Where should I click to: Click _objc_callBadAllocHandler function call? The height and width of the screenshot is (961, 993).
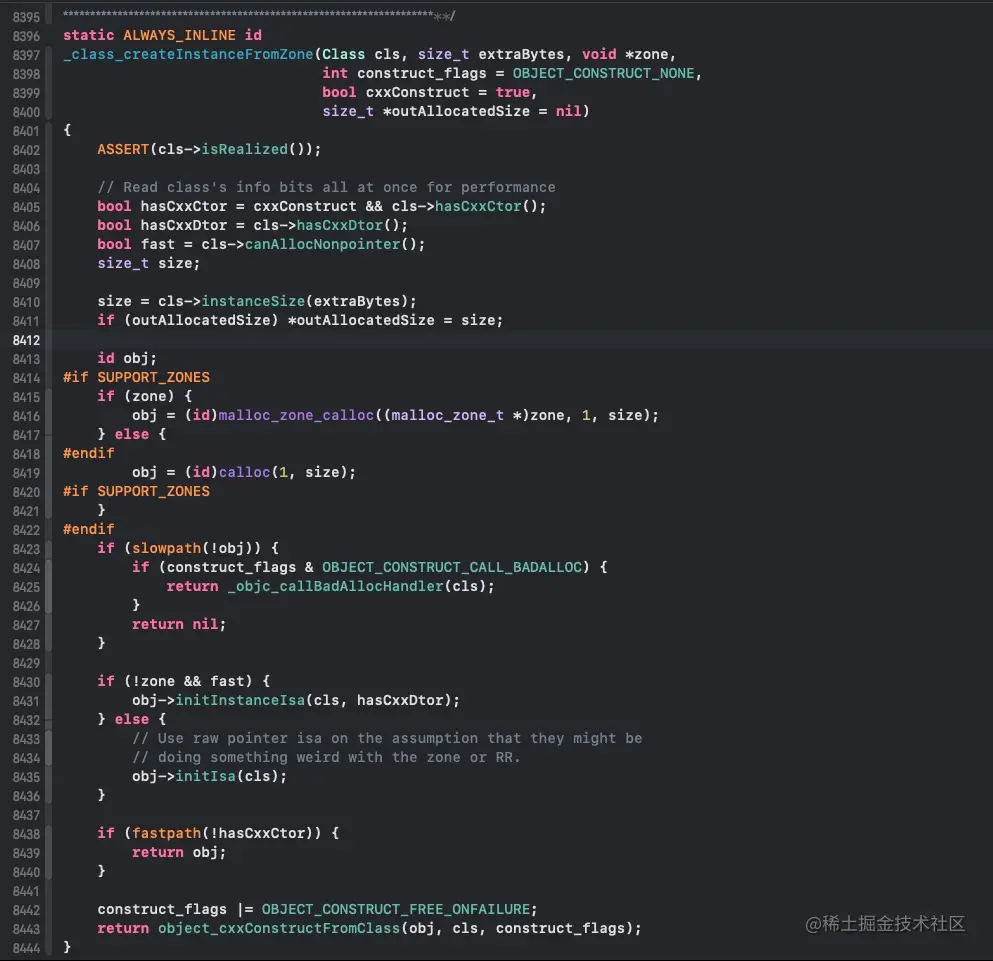(336, 587)
